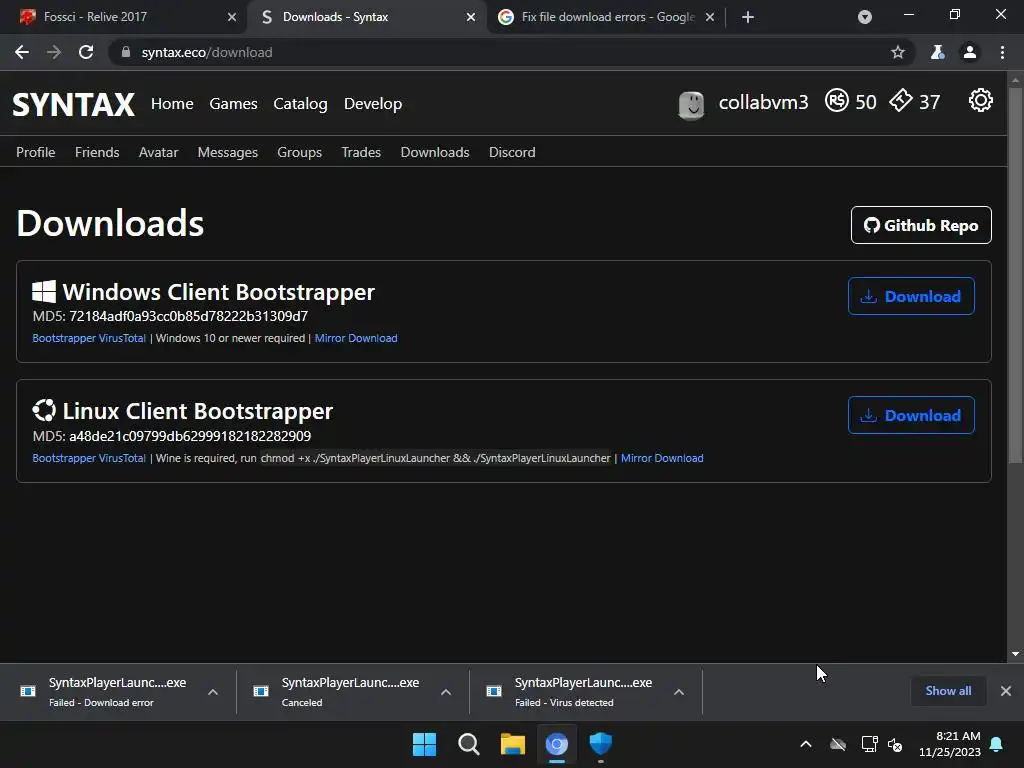Open Chrome three-dot menu

1002,52
